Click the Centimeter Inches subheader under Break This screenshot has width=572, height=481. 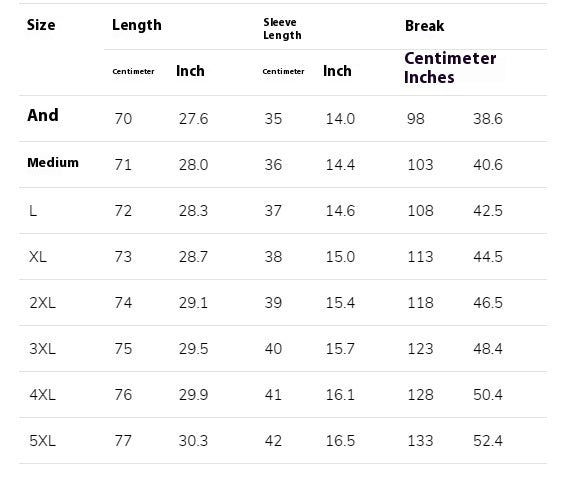point(450,68)
